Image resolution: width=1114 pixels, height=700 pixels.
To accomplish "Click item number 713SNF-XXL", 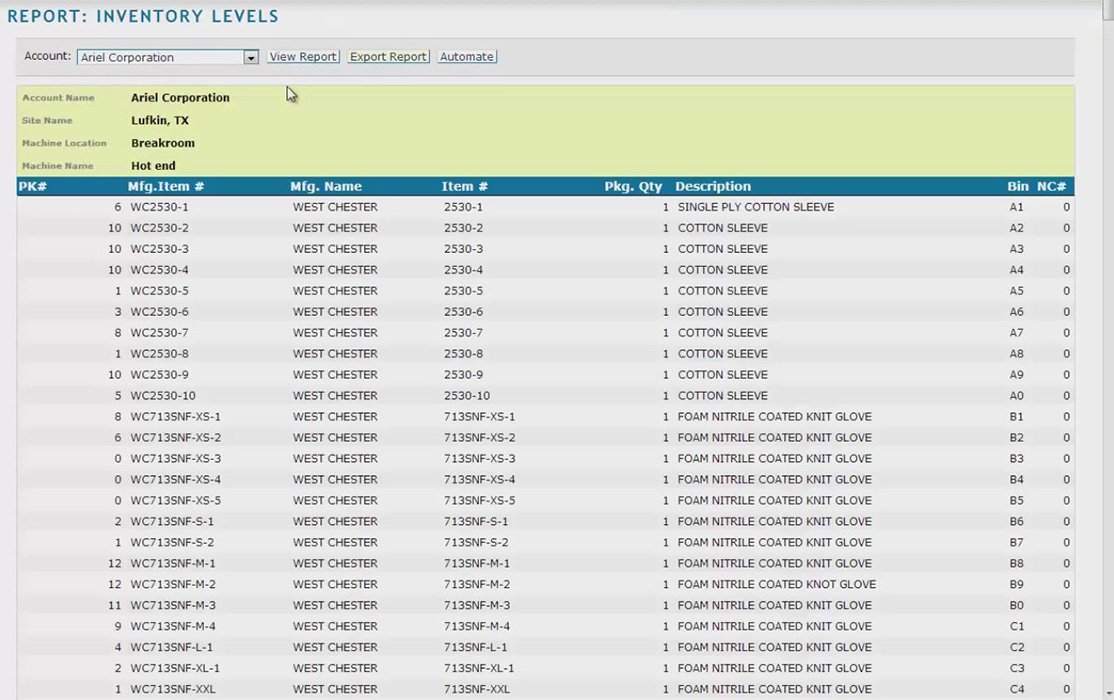I will click(477, 689).
